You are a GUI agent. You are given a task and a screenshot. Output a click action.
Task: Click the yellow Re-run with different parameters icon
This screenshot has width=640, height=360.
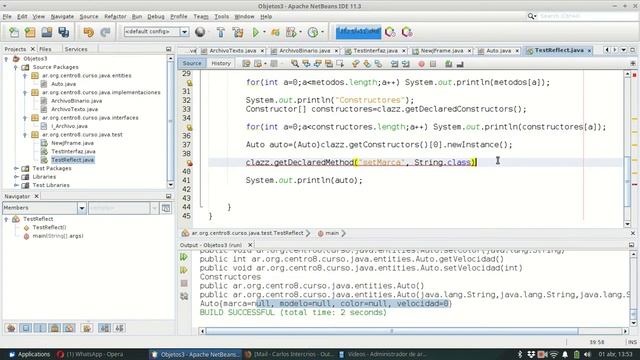[184, 270]
